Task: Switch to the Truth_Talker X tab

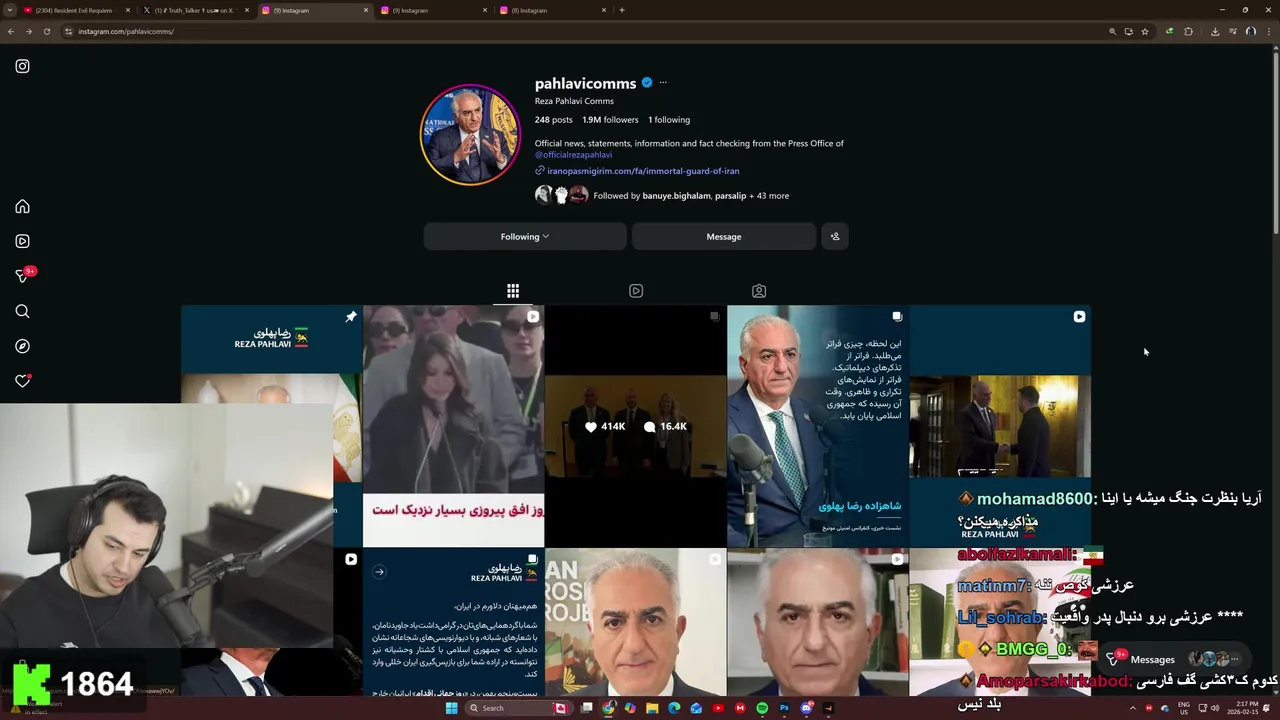Action: click(194, 10)
